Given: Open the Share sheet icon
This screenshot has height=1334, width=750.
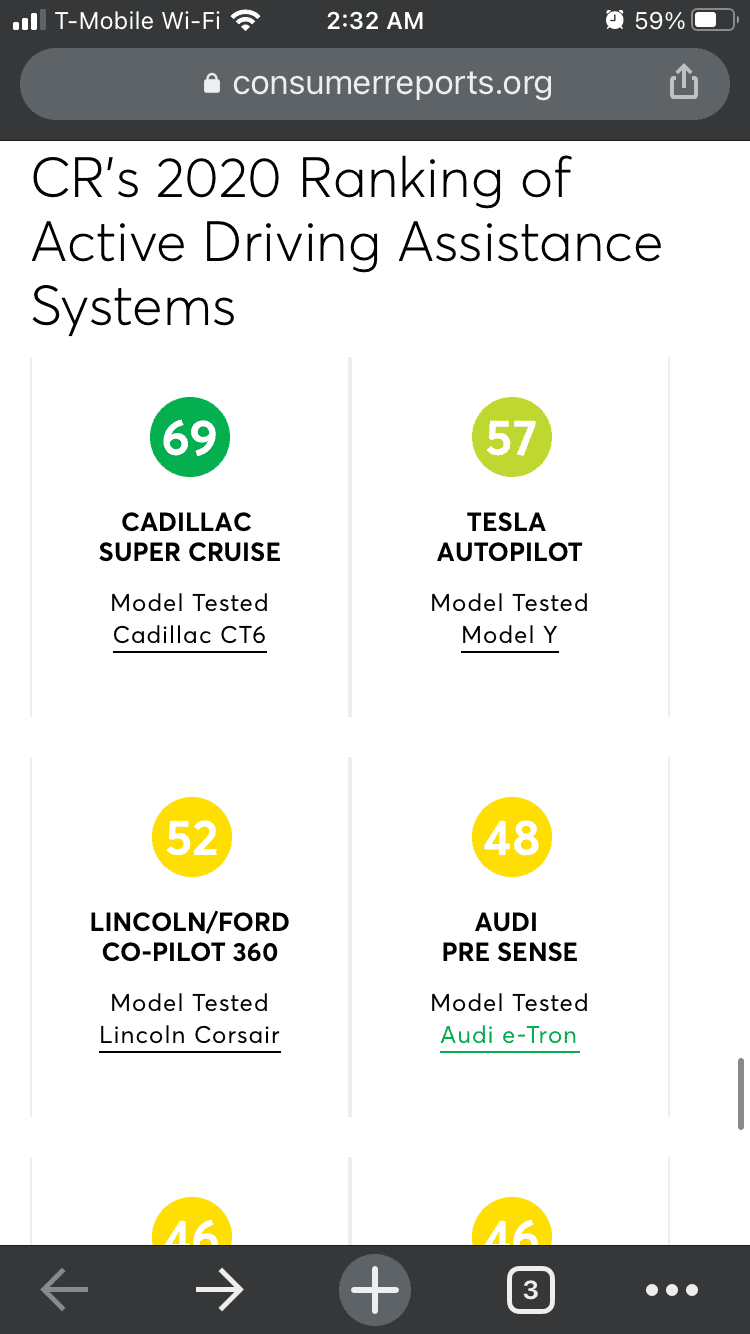Looking at the screenshot, I should (684, 83).
